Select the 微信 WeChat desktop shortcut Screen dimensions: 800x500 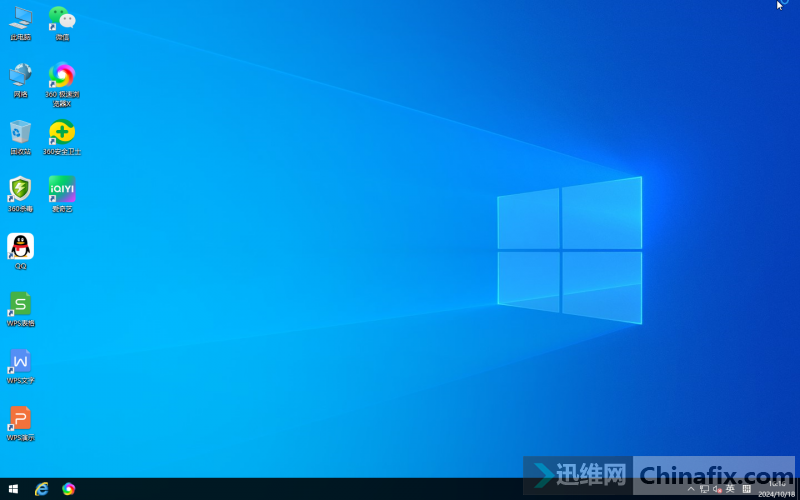coord(62,23)
